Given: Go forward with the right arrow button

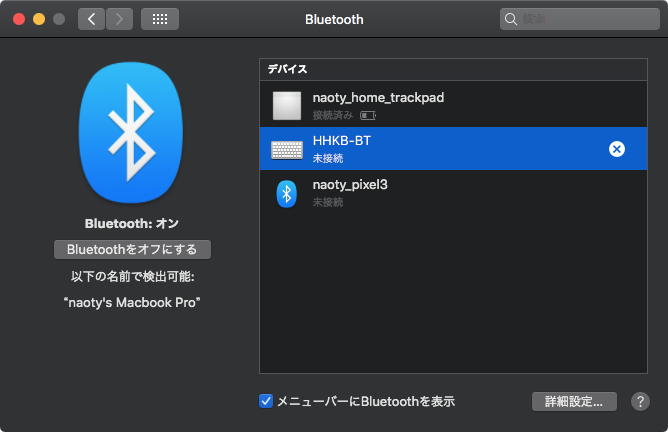Looking at the screenshot, I should pyautogui.click(x=119, y=19).
